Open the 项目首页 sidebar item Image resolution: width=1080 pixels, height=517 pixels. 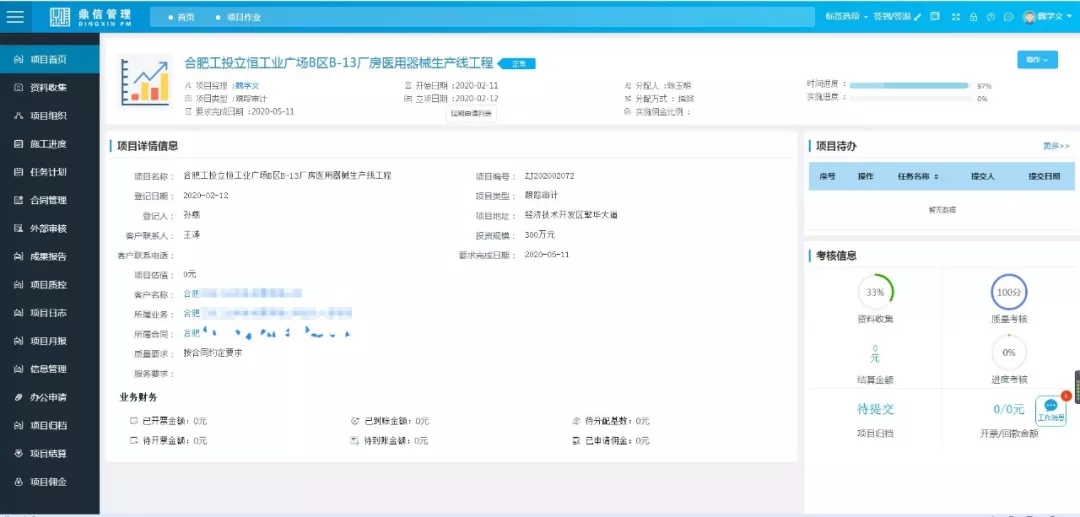(50, 59)
